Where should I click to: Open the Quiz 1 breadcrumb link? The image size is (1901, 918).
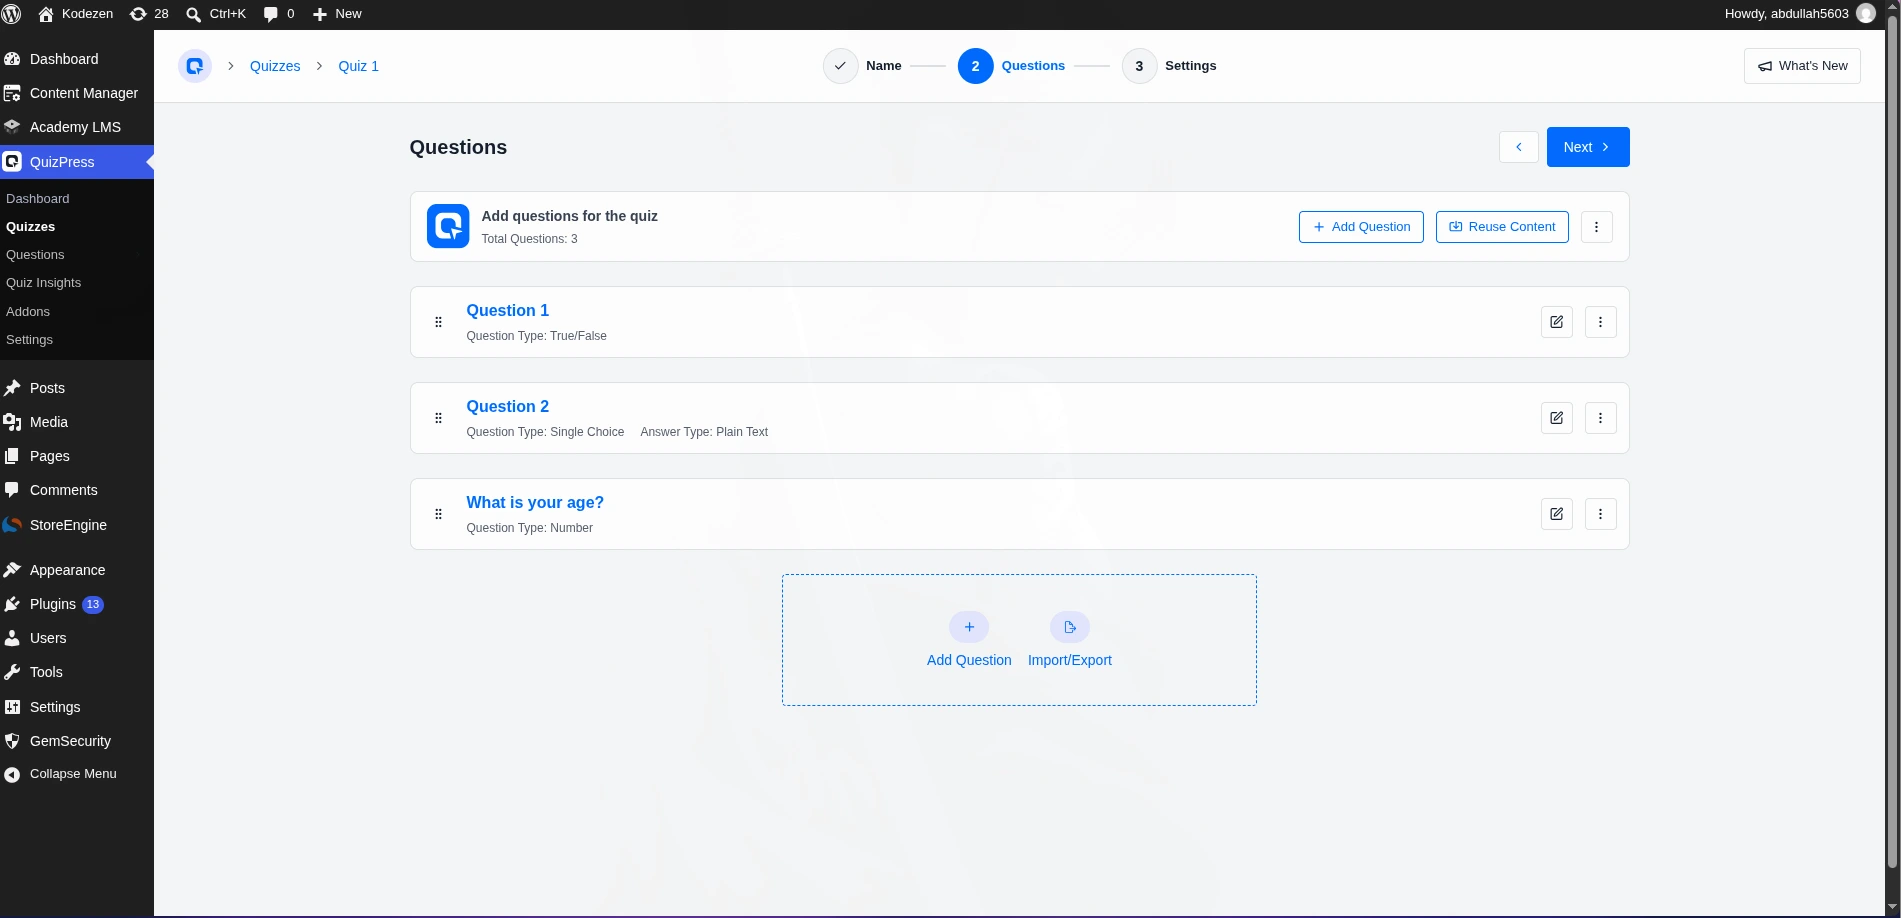[x=358, y=66]
